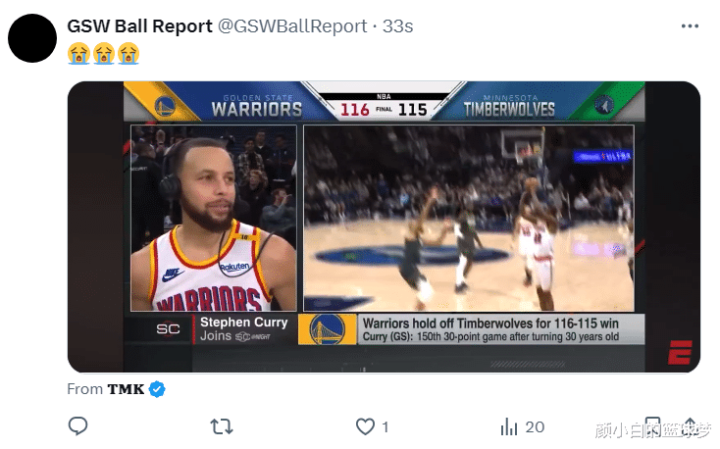Viewport: 720px width, 449px height.
Task: Click the GSW Ball Report display name
Action: [x=139, y=26]
